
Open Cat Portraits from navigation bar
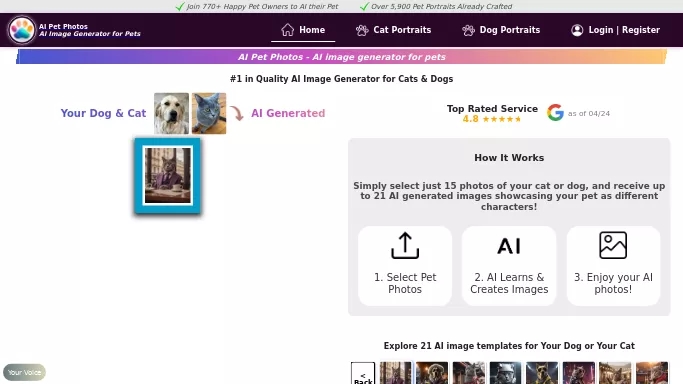pos(393,30)
